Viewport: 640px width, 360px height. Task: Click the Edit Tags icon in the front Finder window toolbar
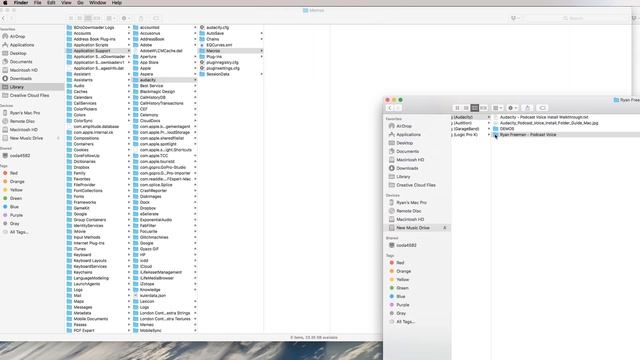[x=542, y=108]
